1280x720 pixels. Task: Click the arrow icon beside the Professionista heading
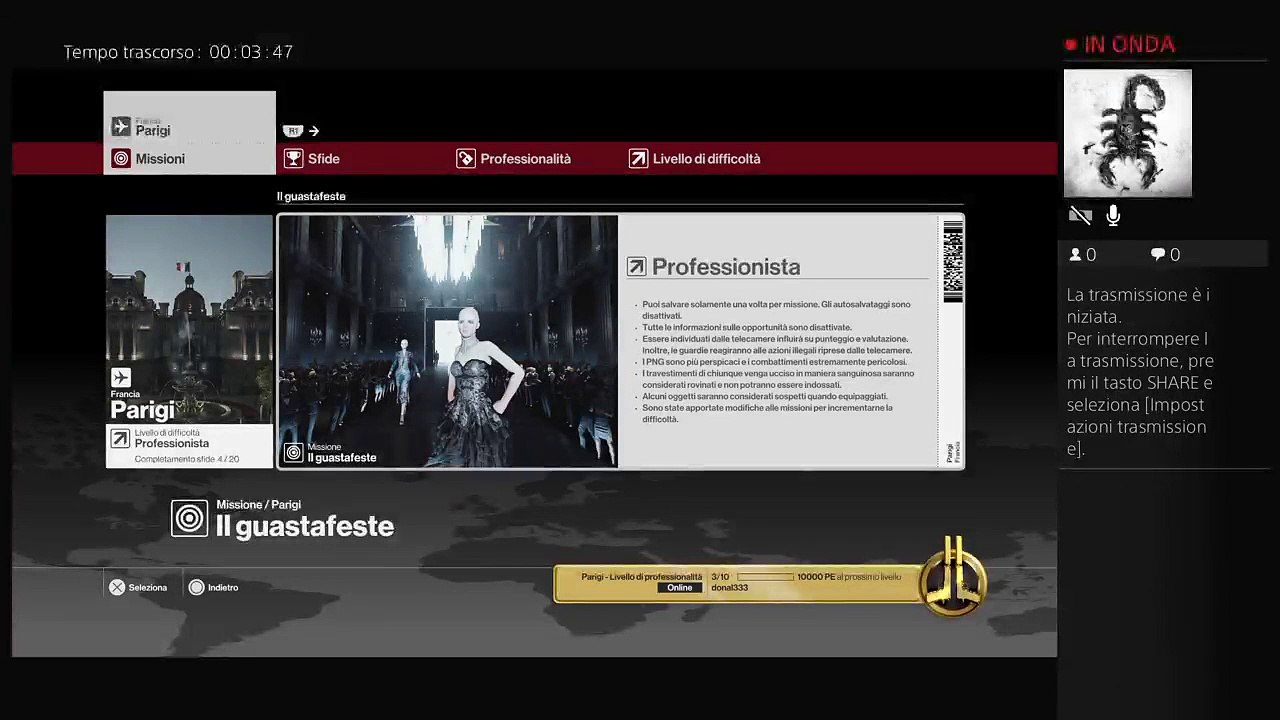636,267
